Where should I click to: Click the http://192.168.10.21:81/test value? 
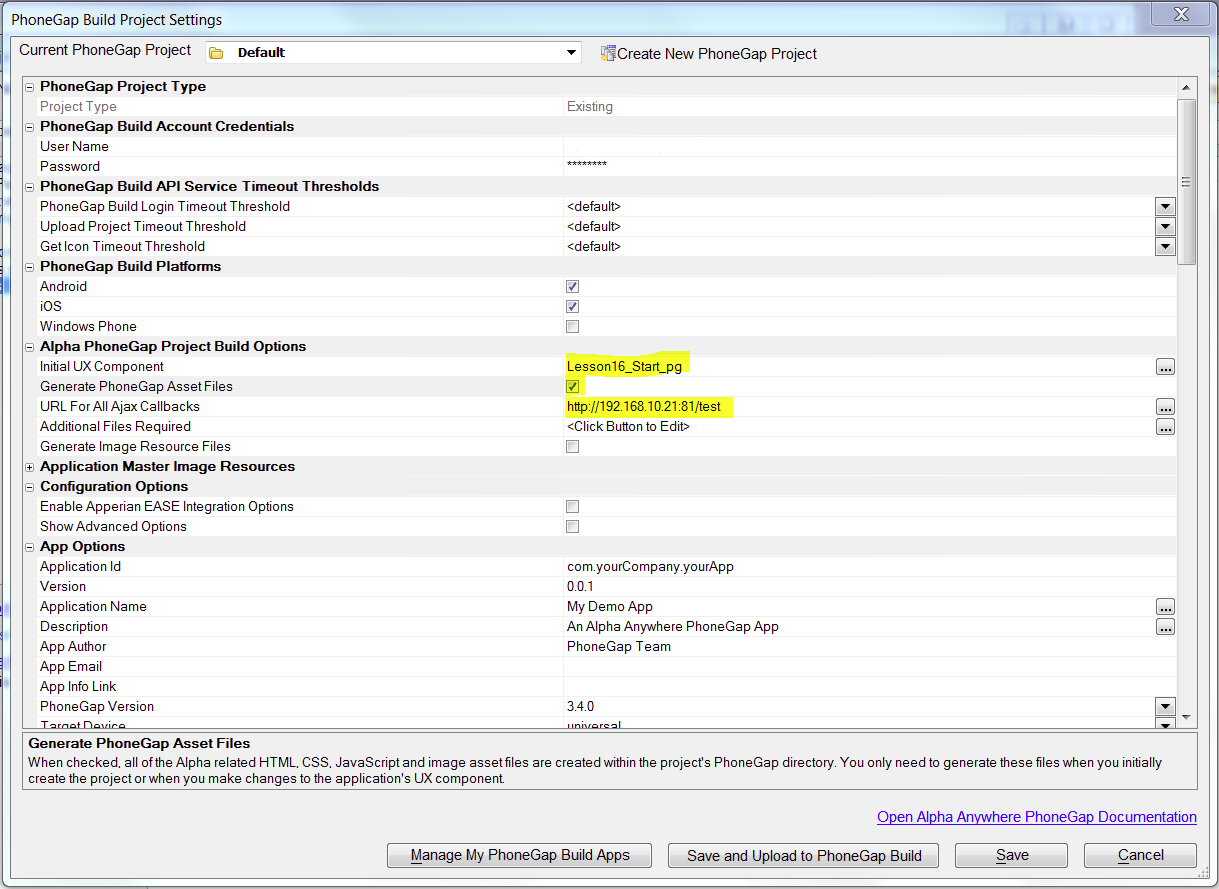point(643,406)
